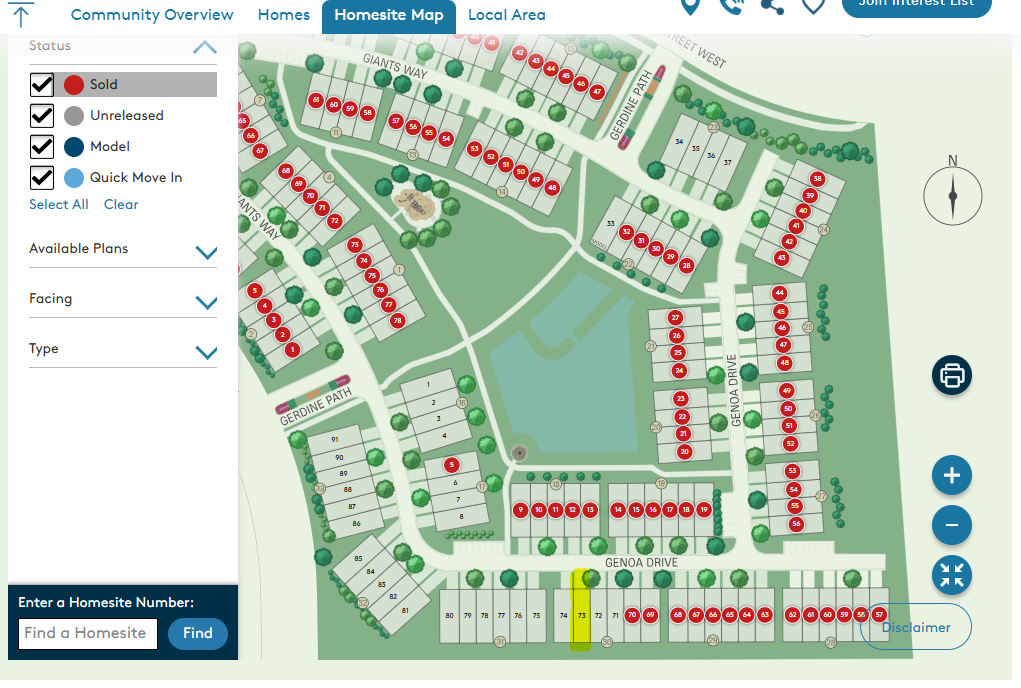Screen dimensions: 1021x688
Task: Print the homesite map
Action: coord(952,376)
